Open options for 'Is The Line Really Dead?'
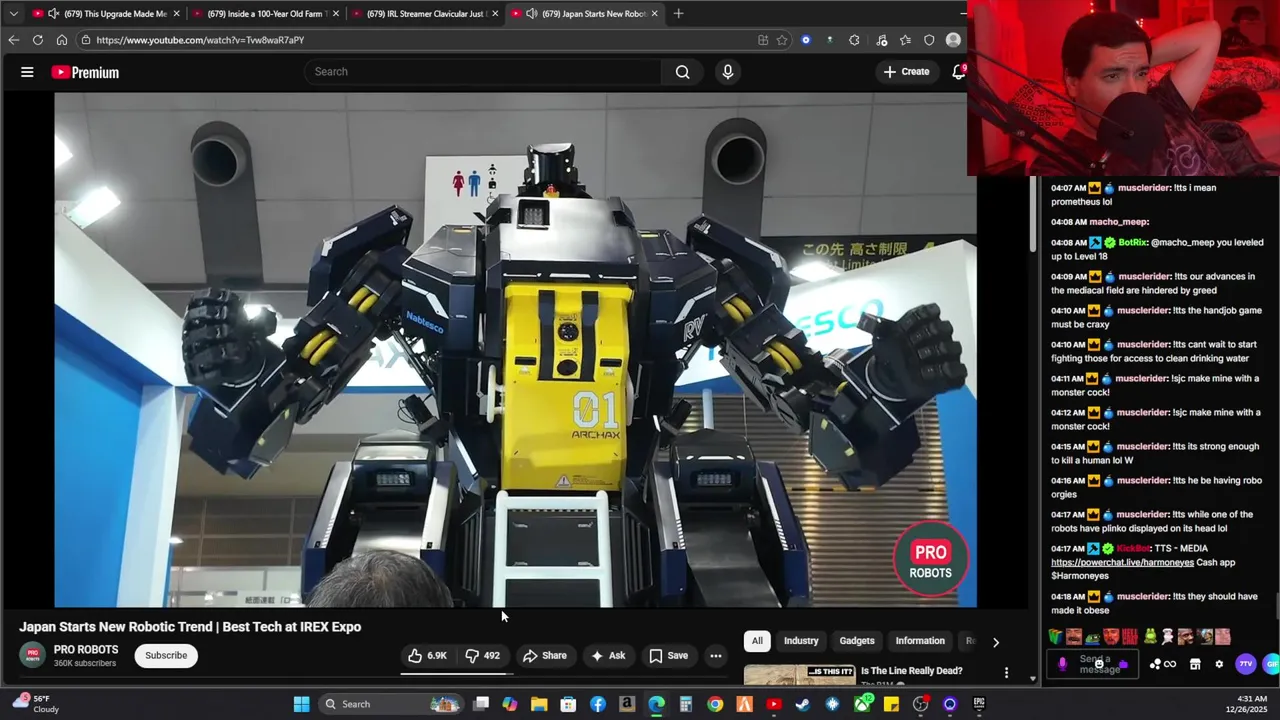Screen dimensions: 1280x720 pos(1006,673)
